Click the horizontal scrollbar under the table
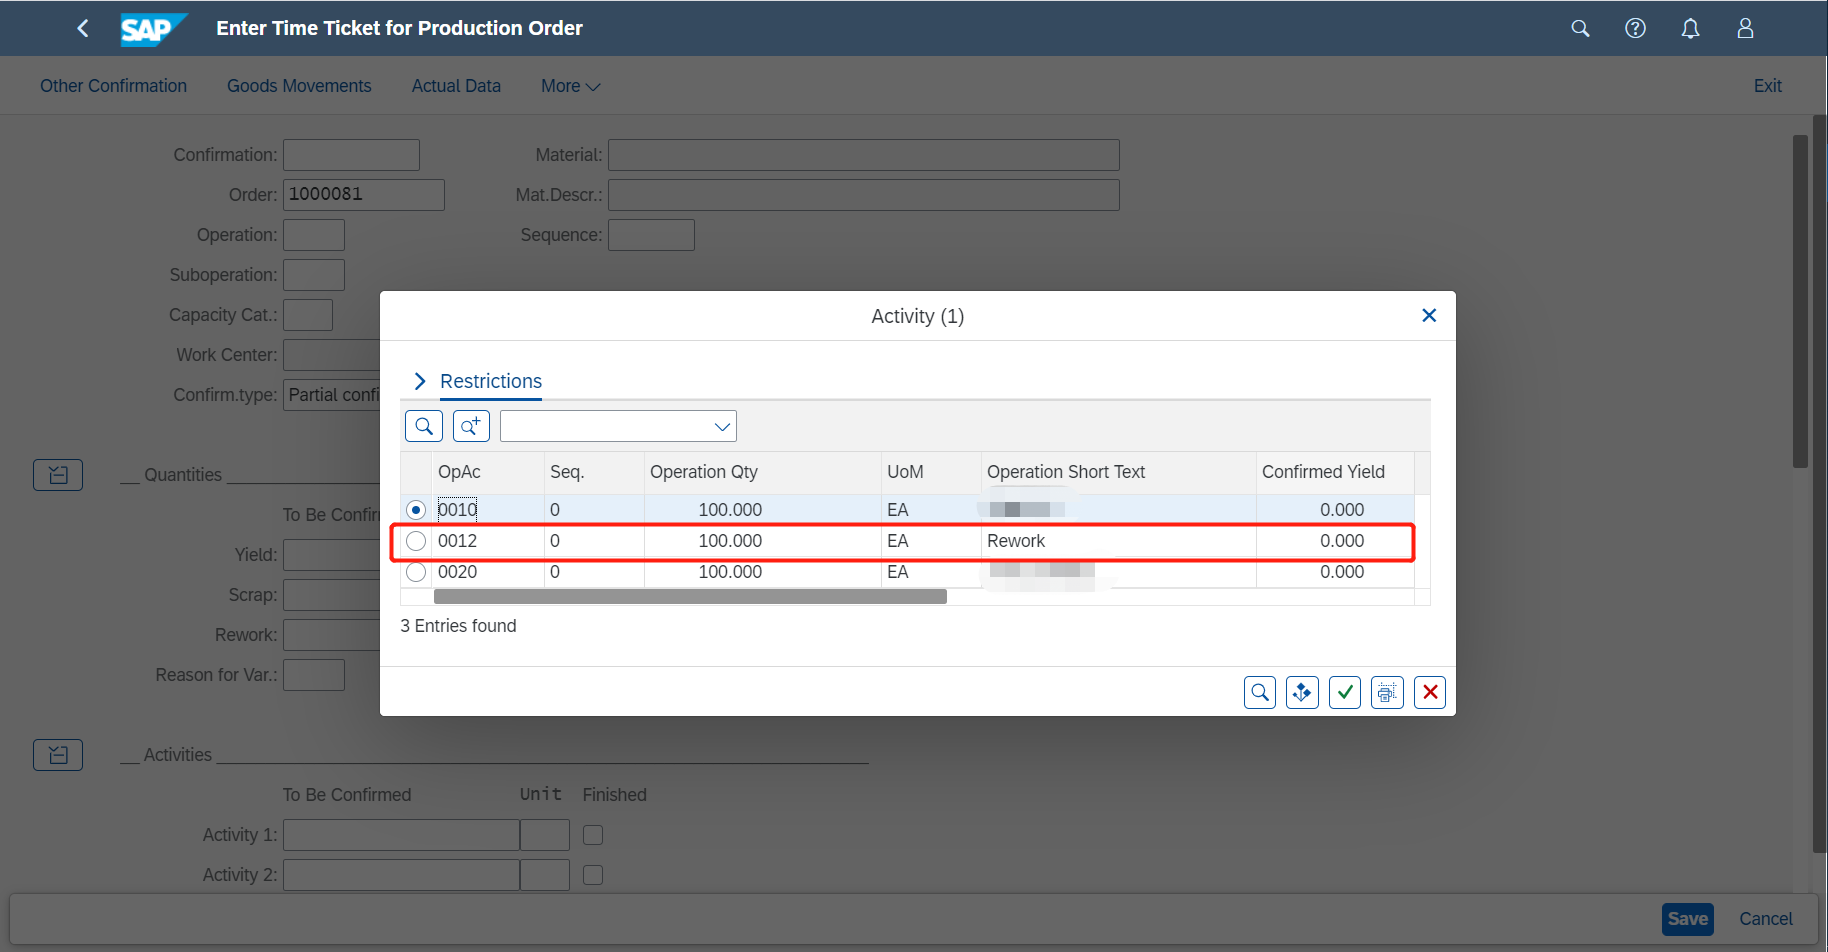 tap(690, 595)
